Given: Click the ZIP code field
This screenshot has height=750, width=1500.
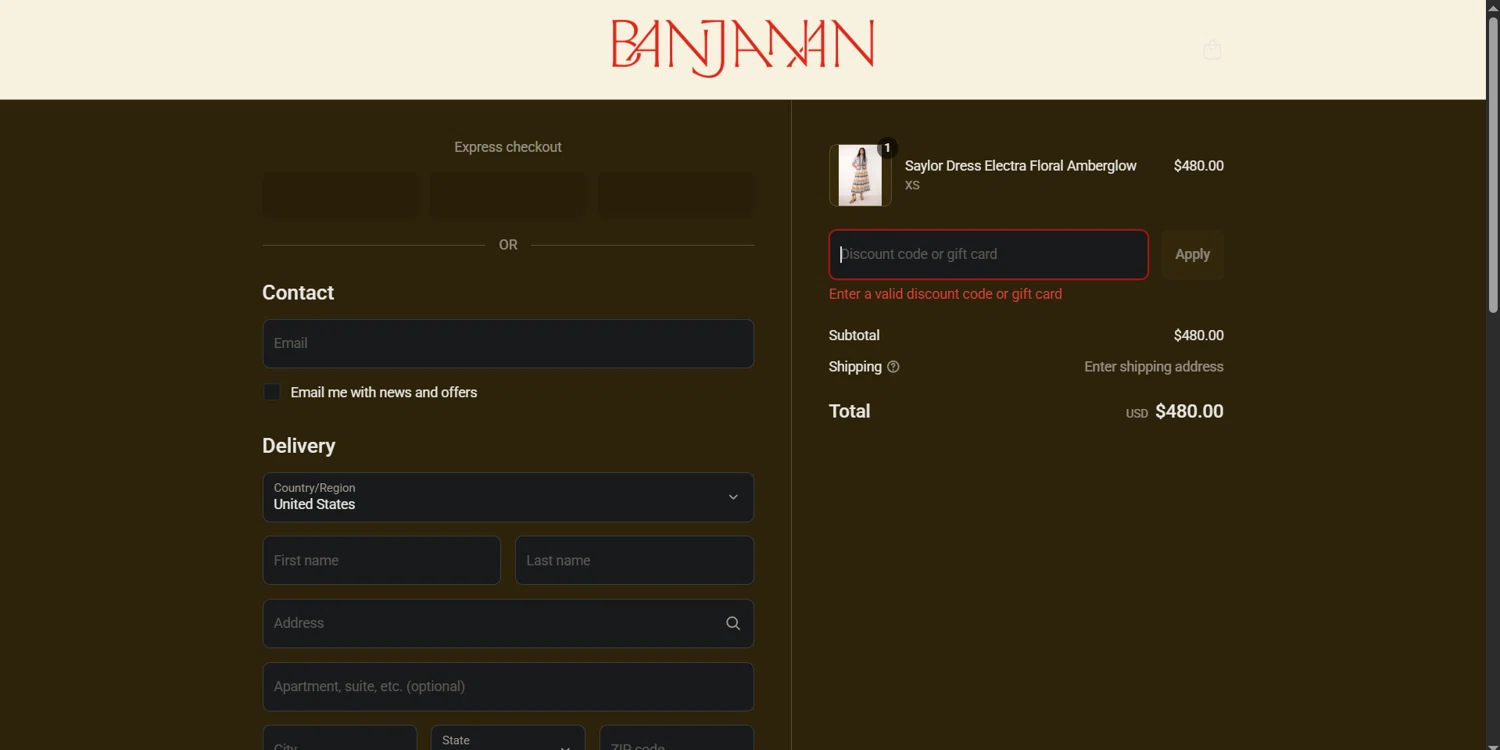Looking at the screenshot, I should pos(677,738).
